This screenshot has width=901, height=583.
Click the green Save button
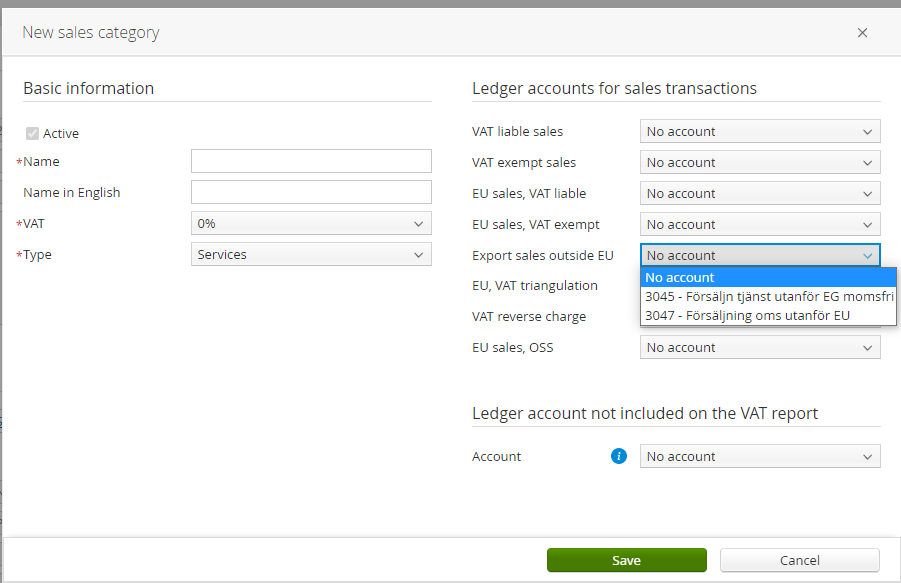pyautogui.click(x=626, y=560)
